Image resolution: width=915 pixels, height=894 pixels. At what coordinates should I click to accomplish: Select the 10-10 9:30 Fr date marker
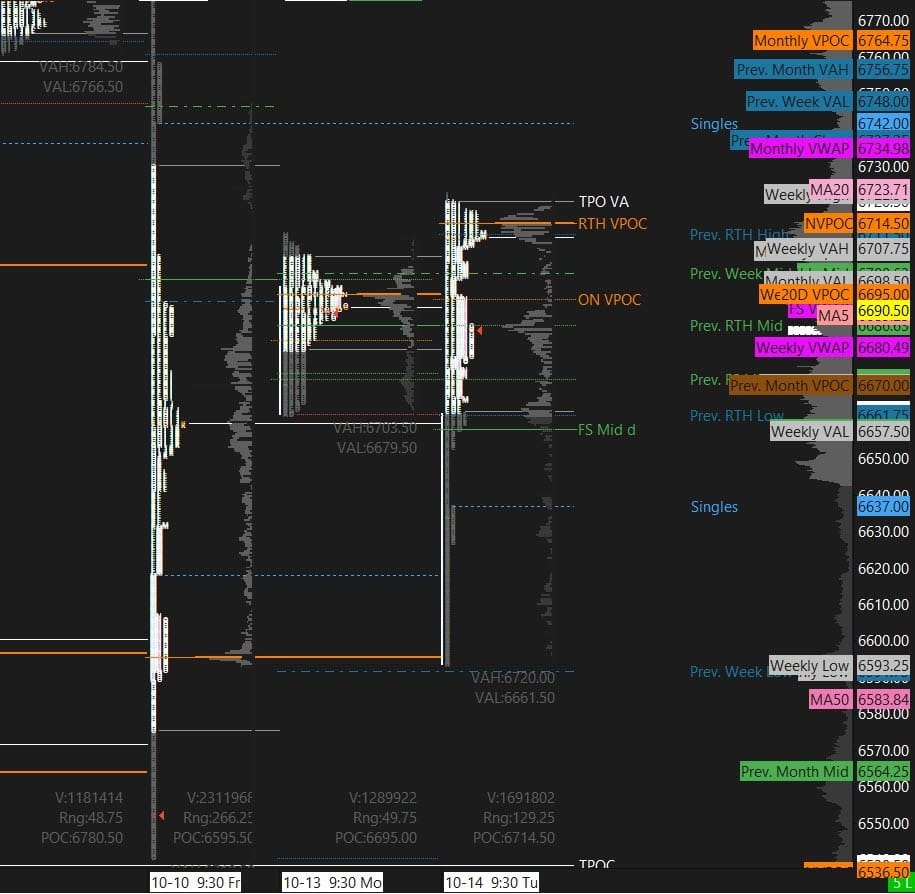coord(195,882)
